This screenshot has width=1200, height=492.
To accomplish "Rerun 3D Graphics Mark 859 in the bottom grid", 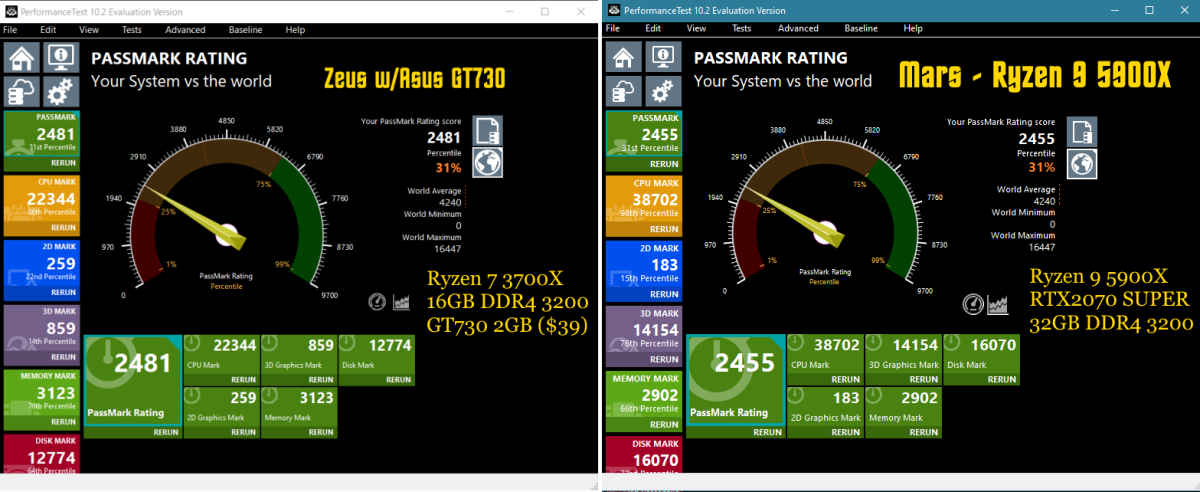I will (321, 380).
